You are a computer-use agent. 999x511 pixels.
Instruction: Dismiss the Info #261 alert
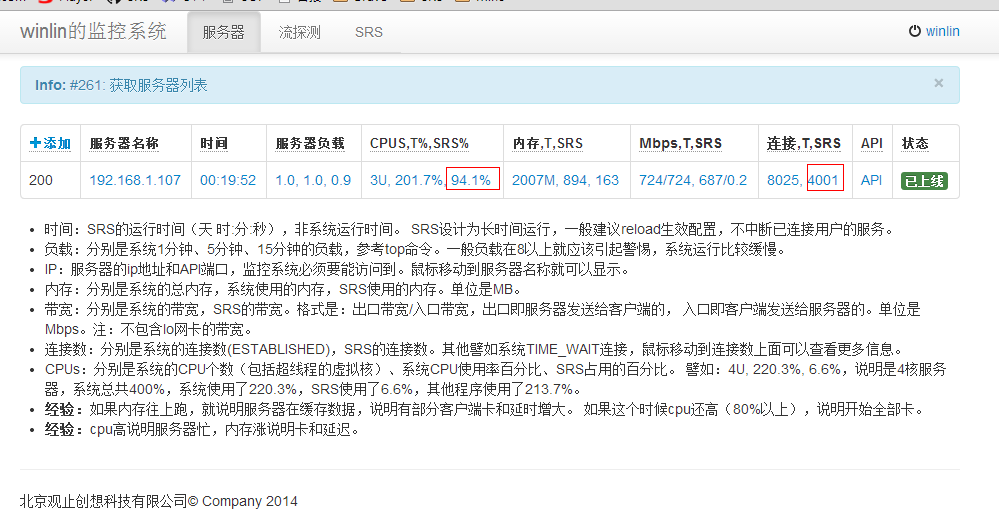pyautogui.click(x=938, y=84)
